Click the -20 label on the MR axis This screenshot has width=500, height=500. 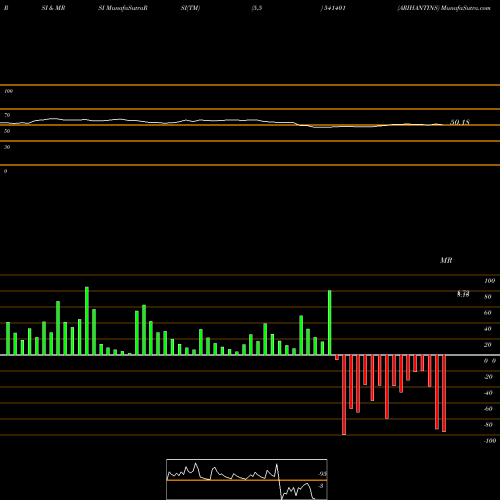(x=488, y=377)
